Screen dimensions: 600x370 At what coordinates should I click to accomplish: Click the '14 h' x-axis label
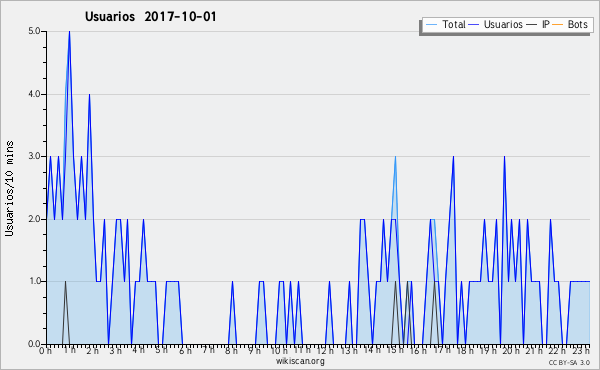click(372, 350)
